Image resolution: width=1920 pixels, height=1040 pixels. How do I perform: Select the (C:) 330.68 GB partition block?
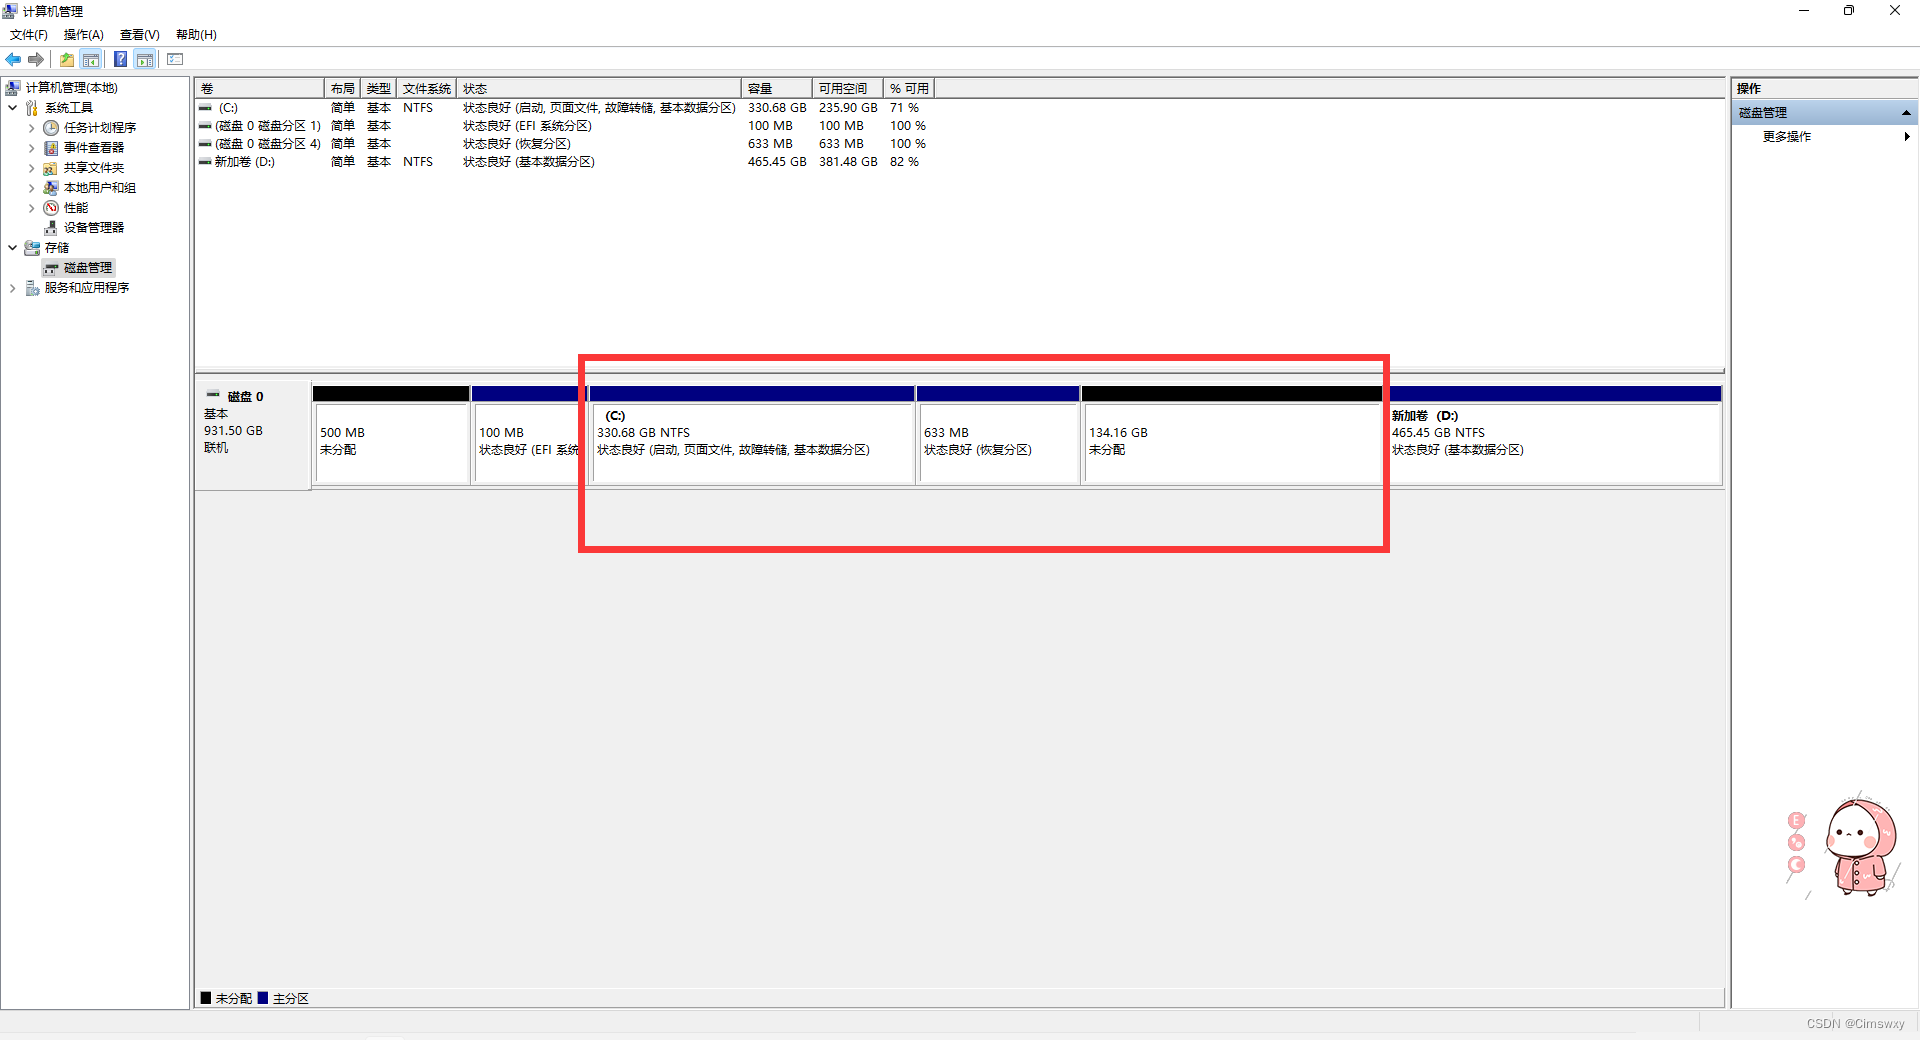[x=752, y=436]
